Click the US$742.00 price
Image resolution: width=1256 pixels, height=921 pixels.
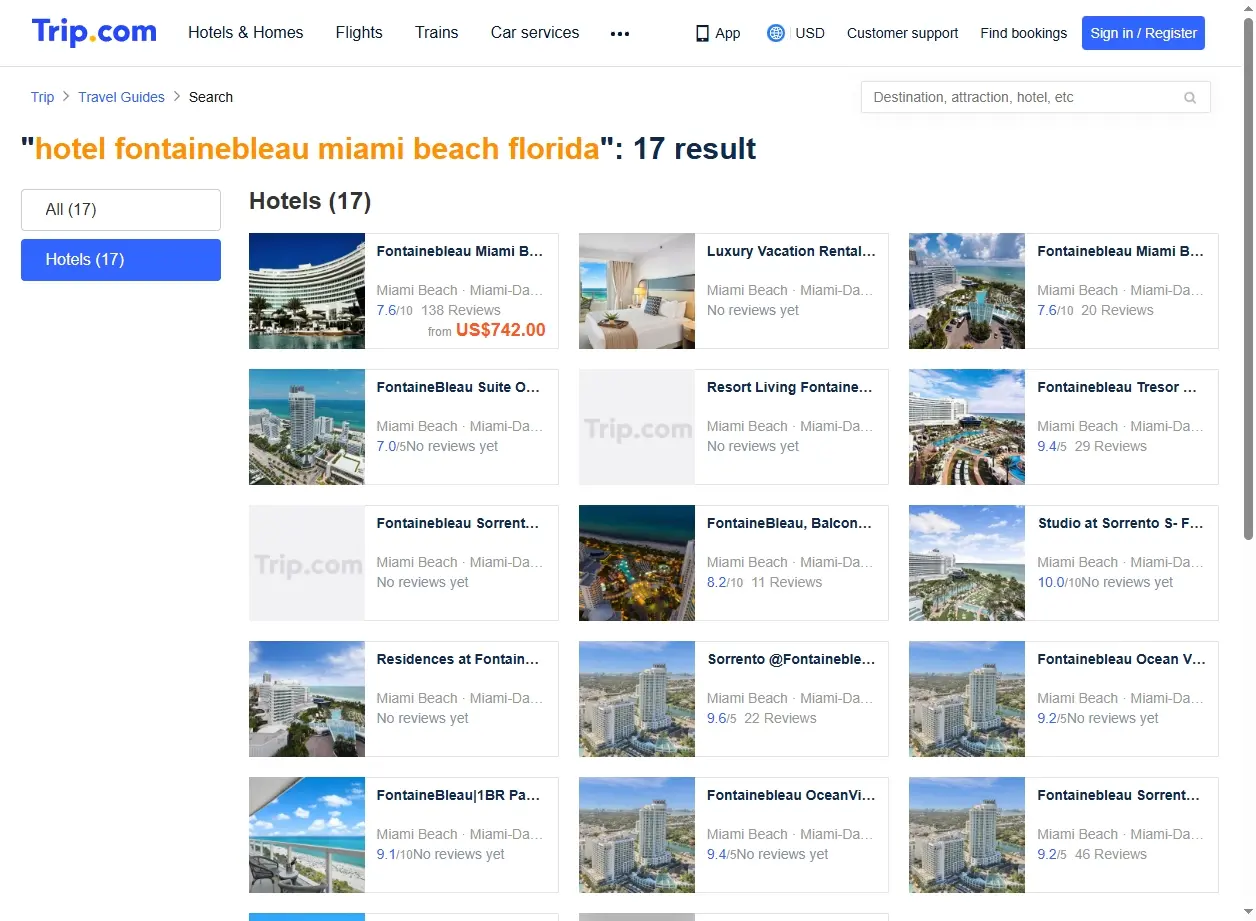[x=501, y=330]
